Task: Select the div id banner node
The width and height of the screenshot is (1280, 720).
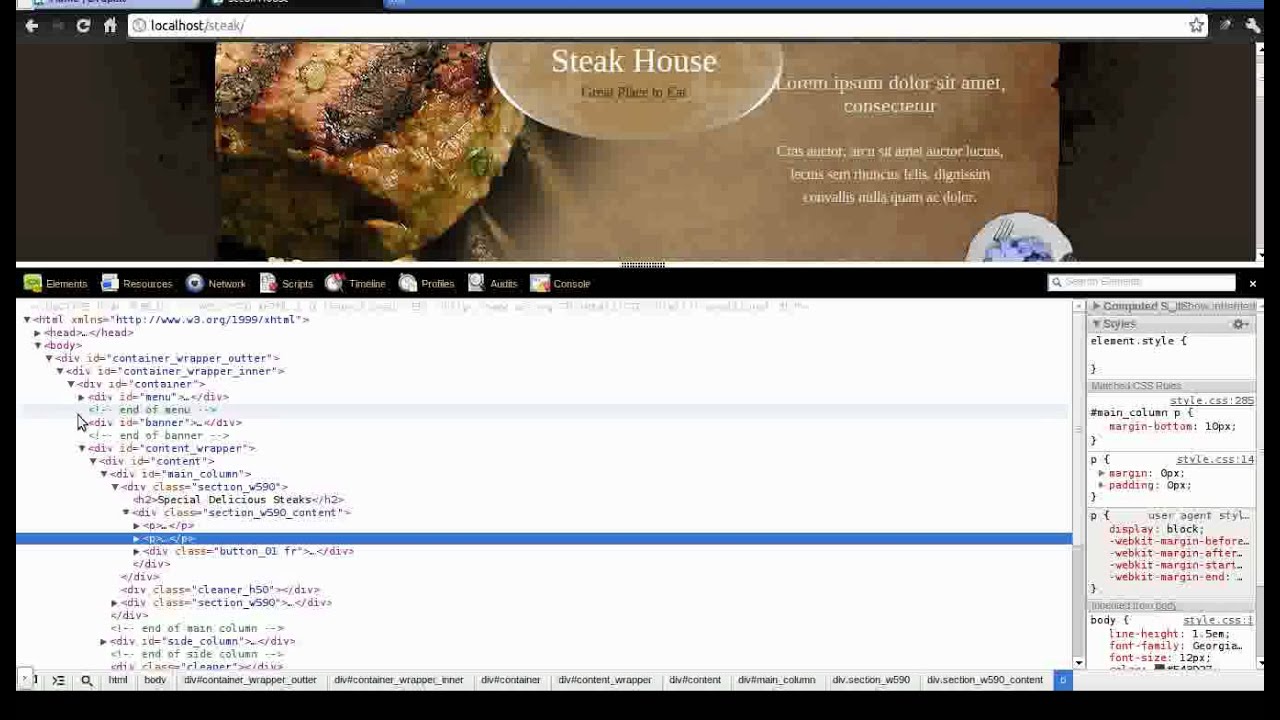Action: (165, 423)
